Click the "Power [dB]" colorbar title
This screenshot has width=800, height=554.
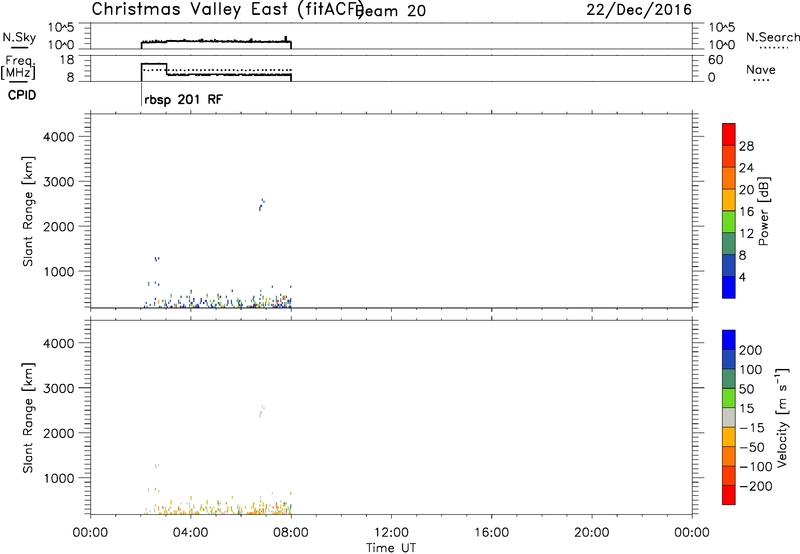764,211
